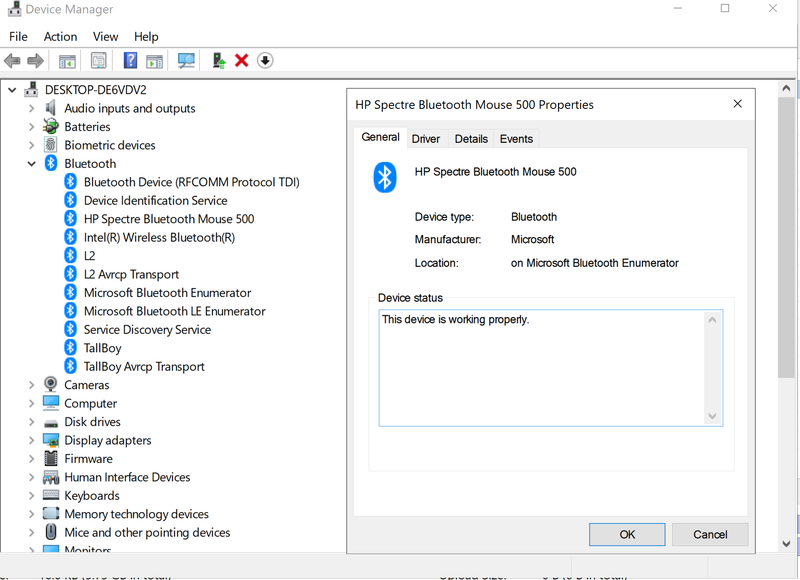This screenshot has width=800, height=580.
Task: Expand the Batteries category
Action: [32, 127]
